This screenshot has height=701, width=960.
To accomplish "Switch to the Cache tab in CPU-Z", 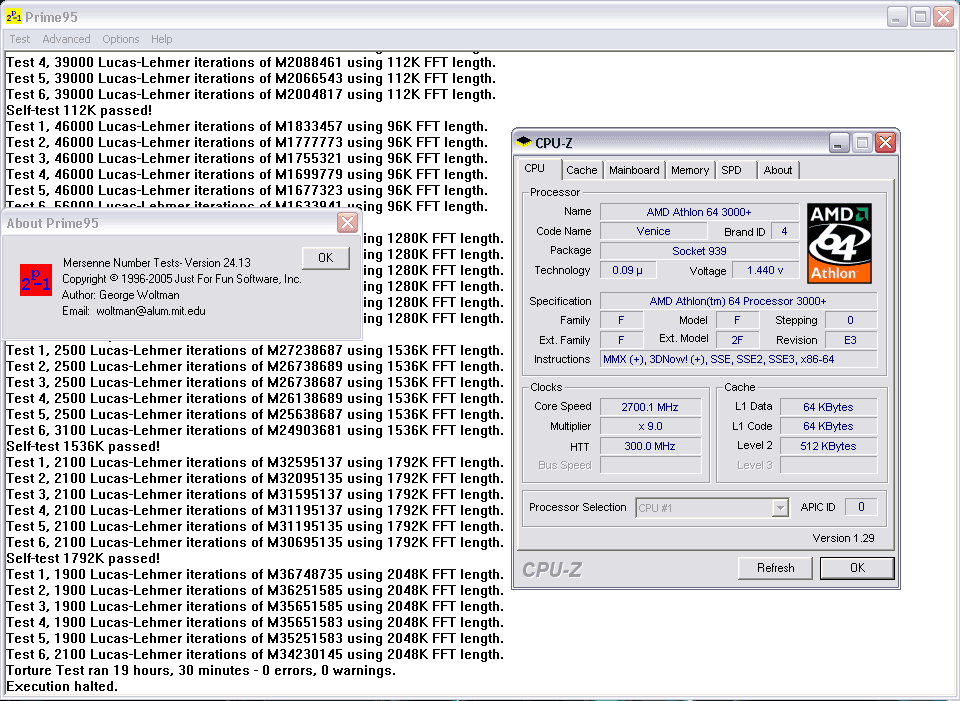I will tap(582, 170).
